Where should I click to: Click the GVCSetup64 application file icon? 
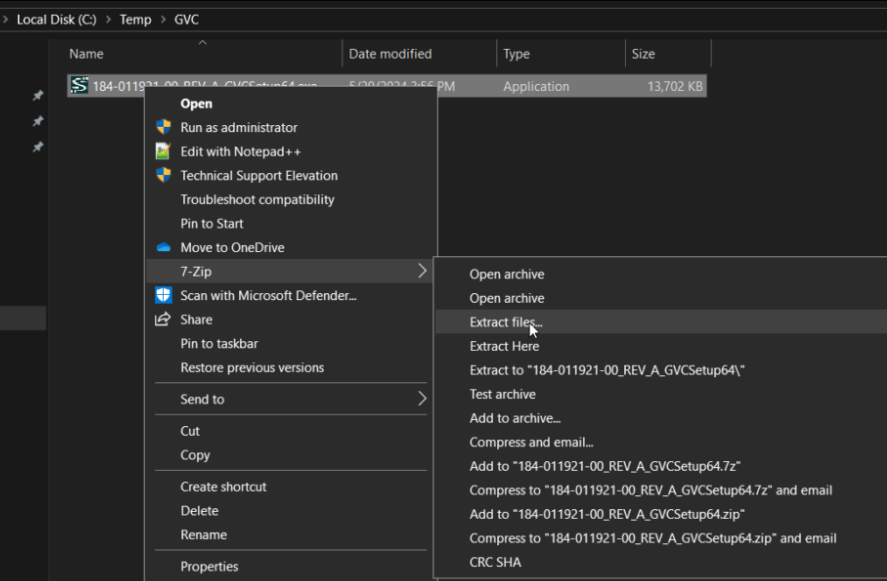click(79, 86)
